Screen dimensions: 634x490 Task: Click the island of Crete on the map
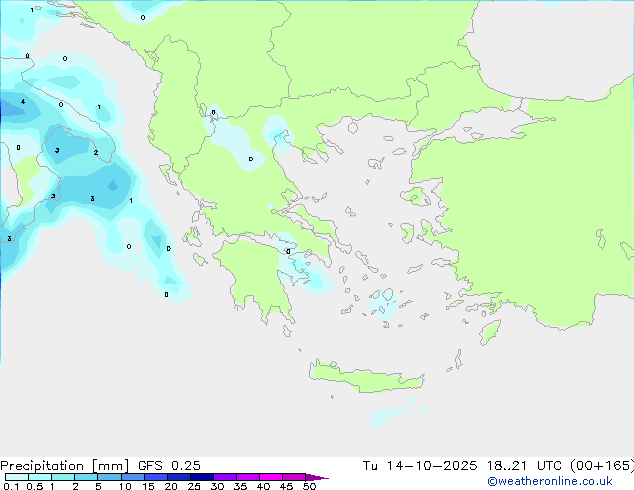(x=366, y=378)
